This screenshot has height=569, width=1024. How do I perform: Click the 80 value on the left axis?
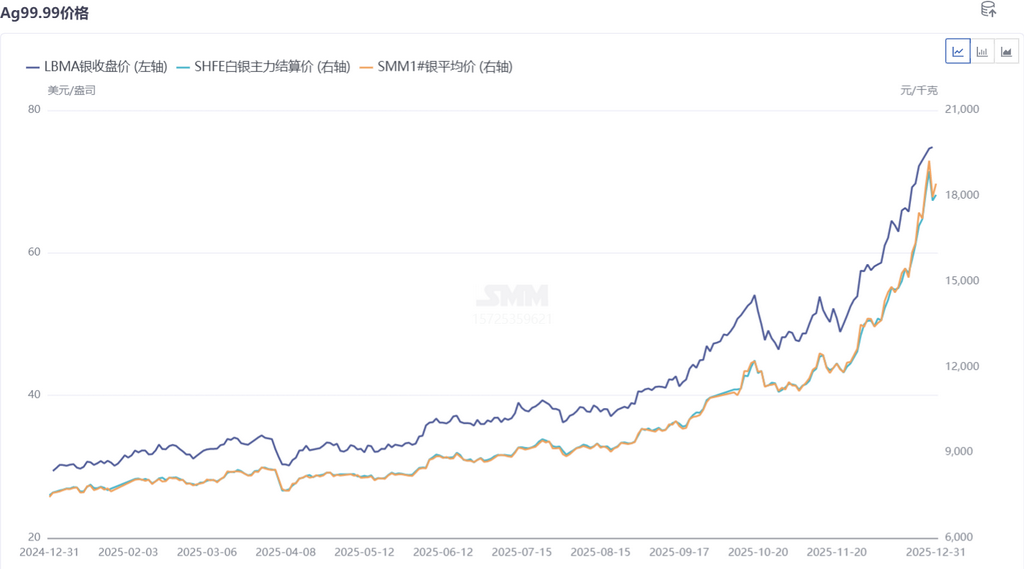(x=33, y=109)
